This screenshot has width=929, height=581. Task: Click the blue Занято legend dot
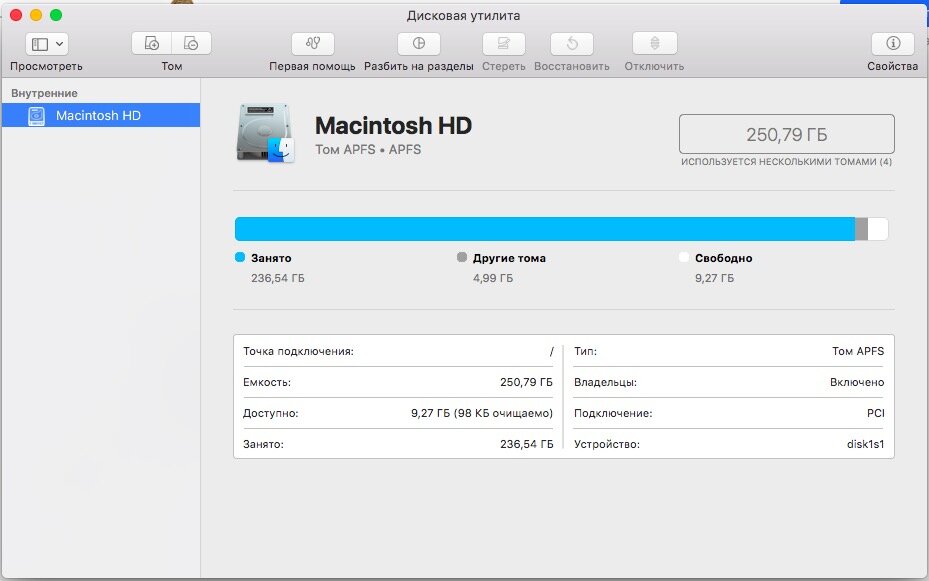[240, 257]
